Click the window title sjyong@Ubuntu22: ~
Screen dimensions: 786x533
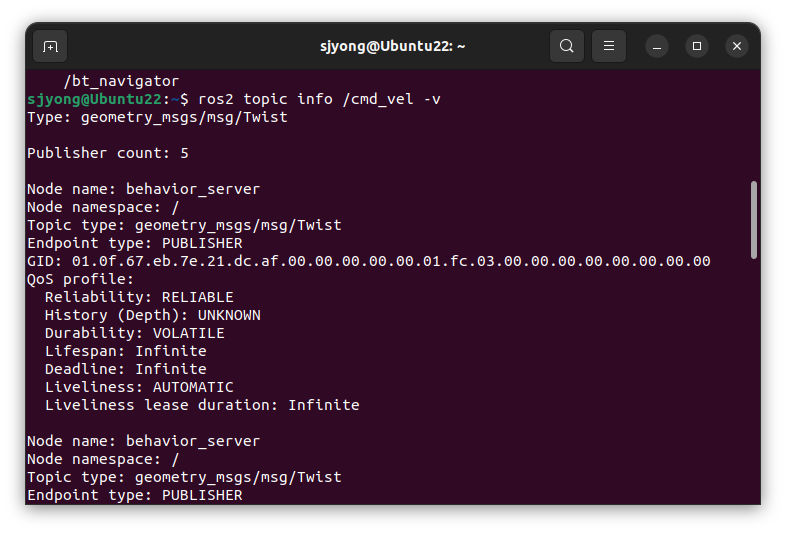(x=392, y=47)
